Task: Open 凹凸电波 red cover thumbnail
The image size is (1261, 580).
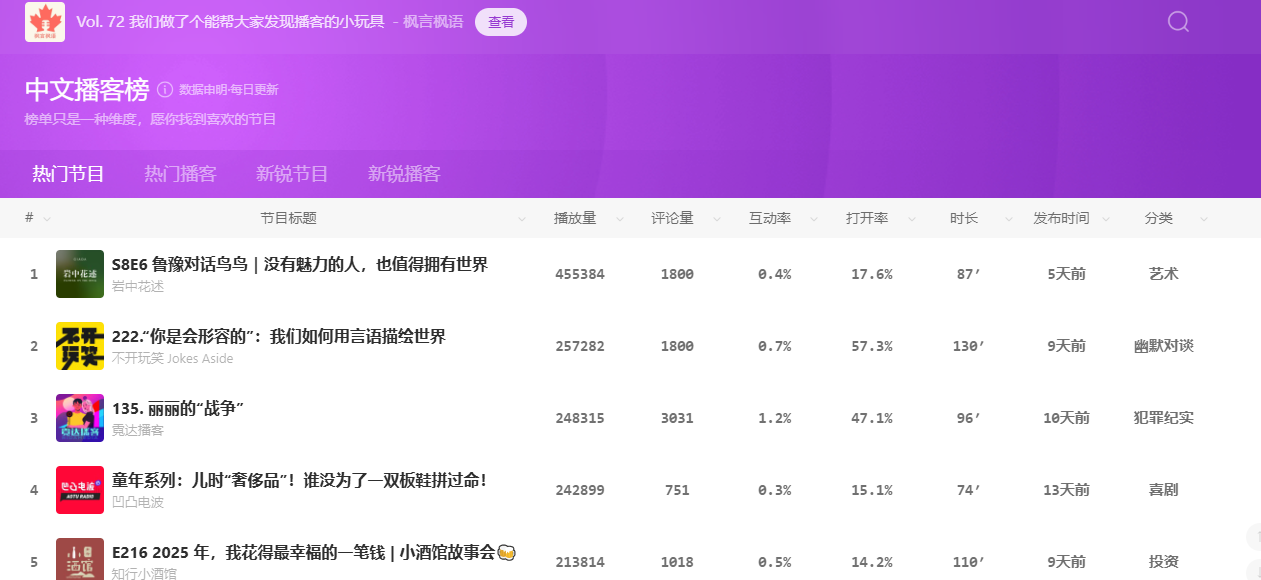Action: 80,490
